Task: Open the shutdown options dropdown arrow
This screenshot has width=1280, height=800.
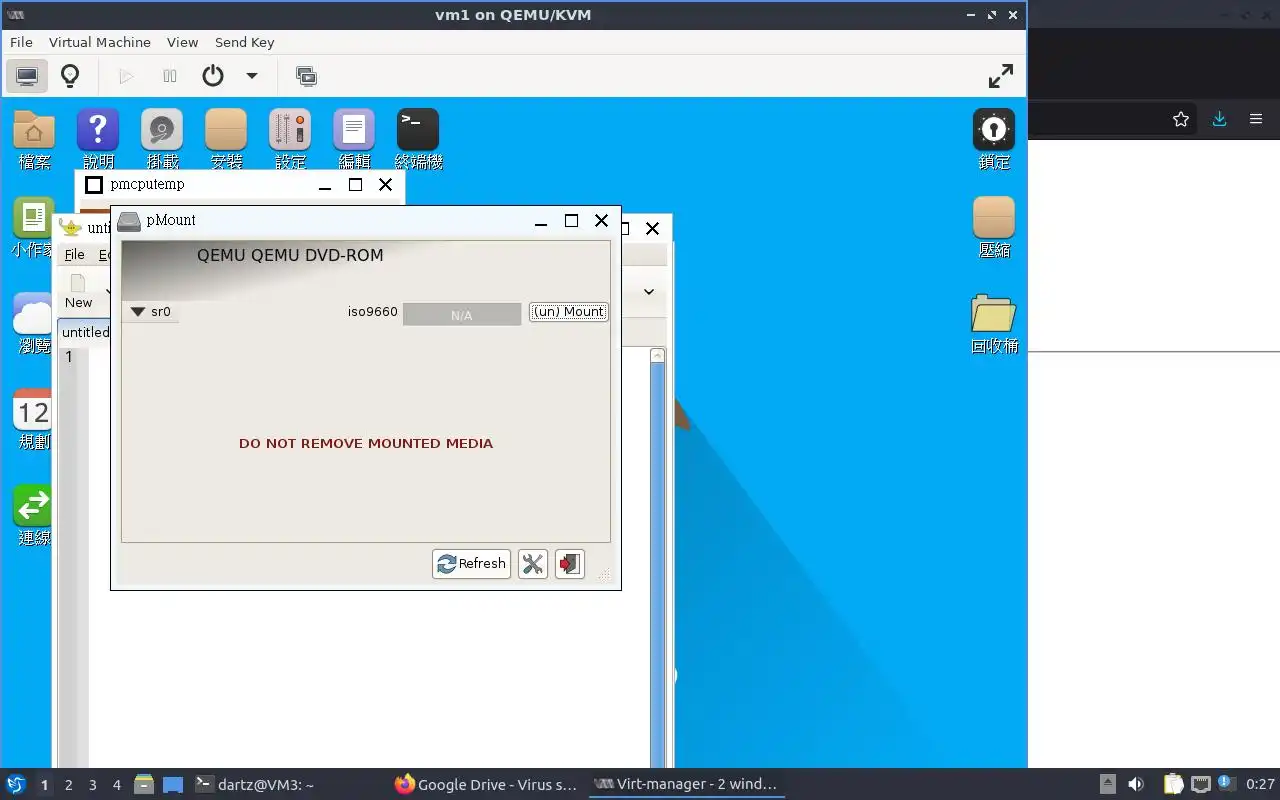Action: (x=252, y=76)
